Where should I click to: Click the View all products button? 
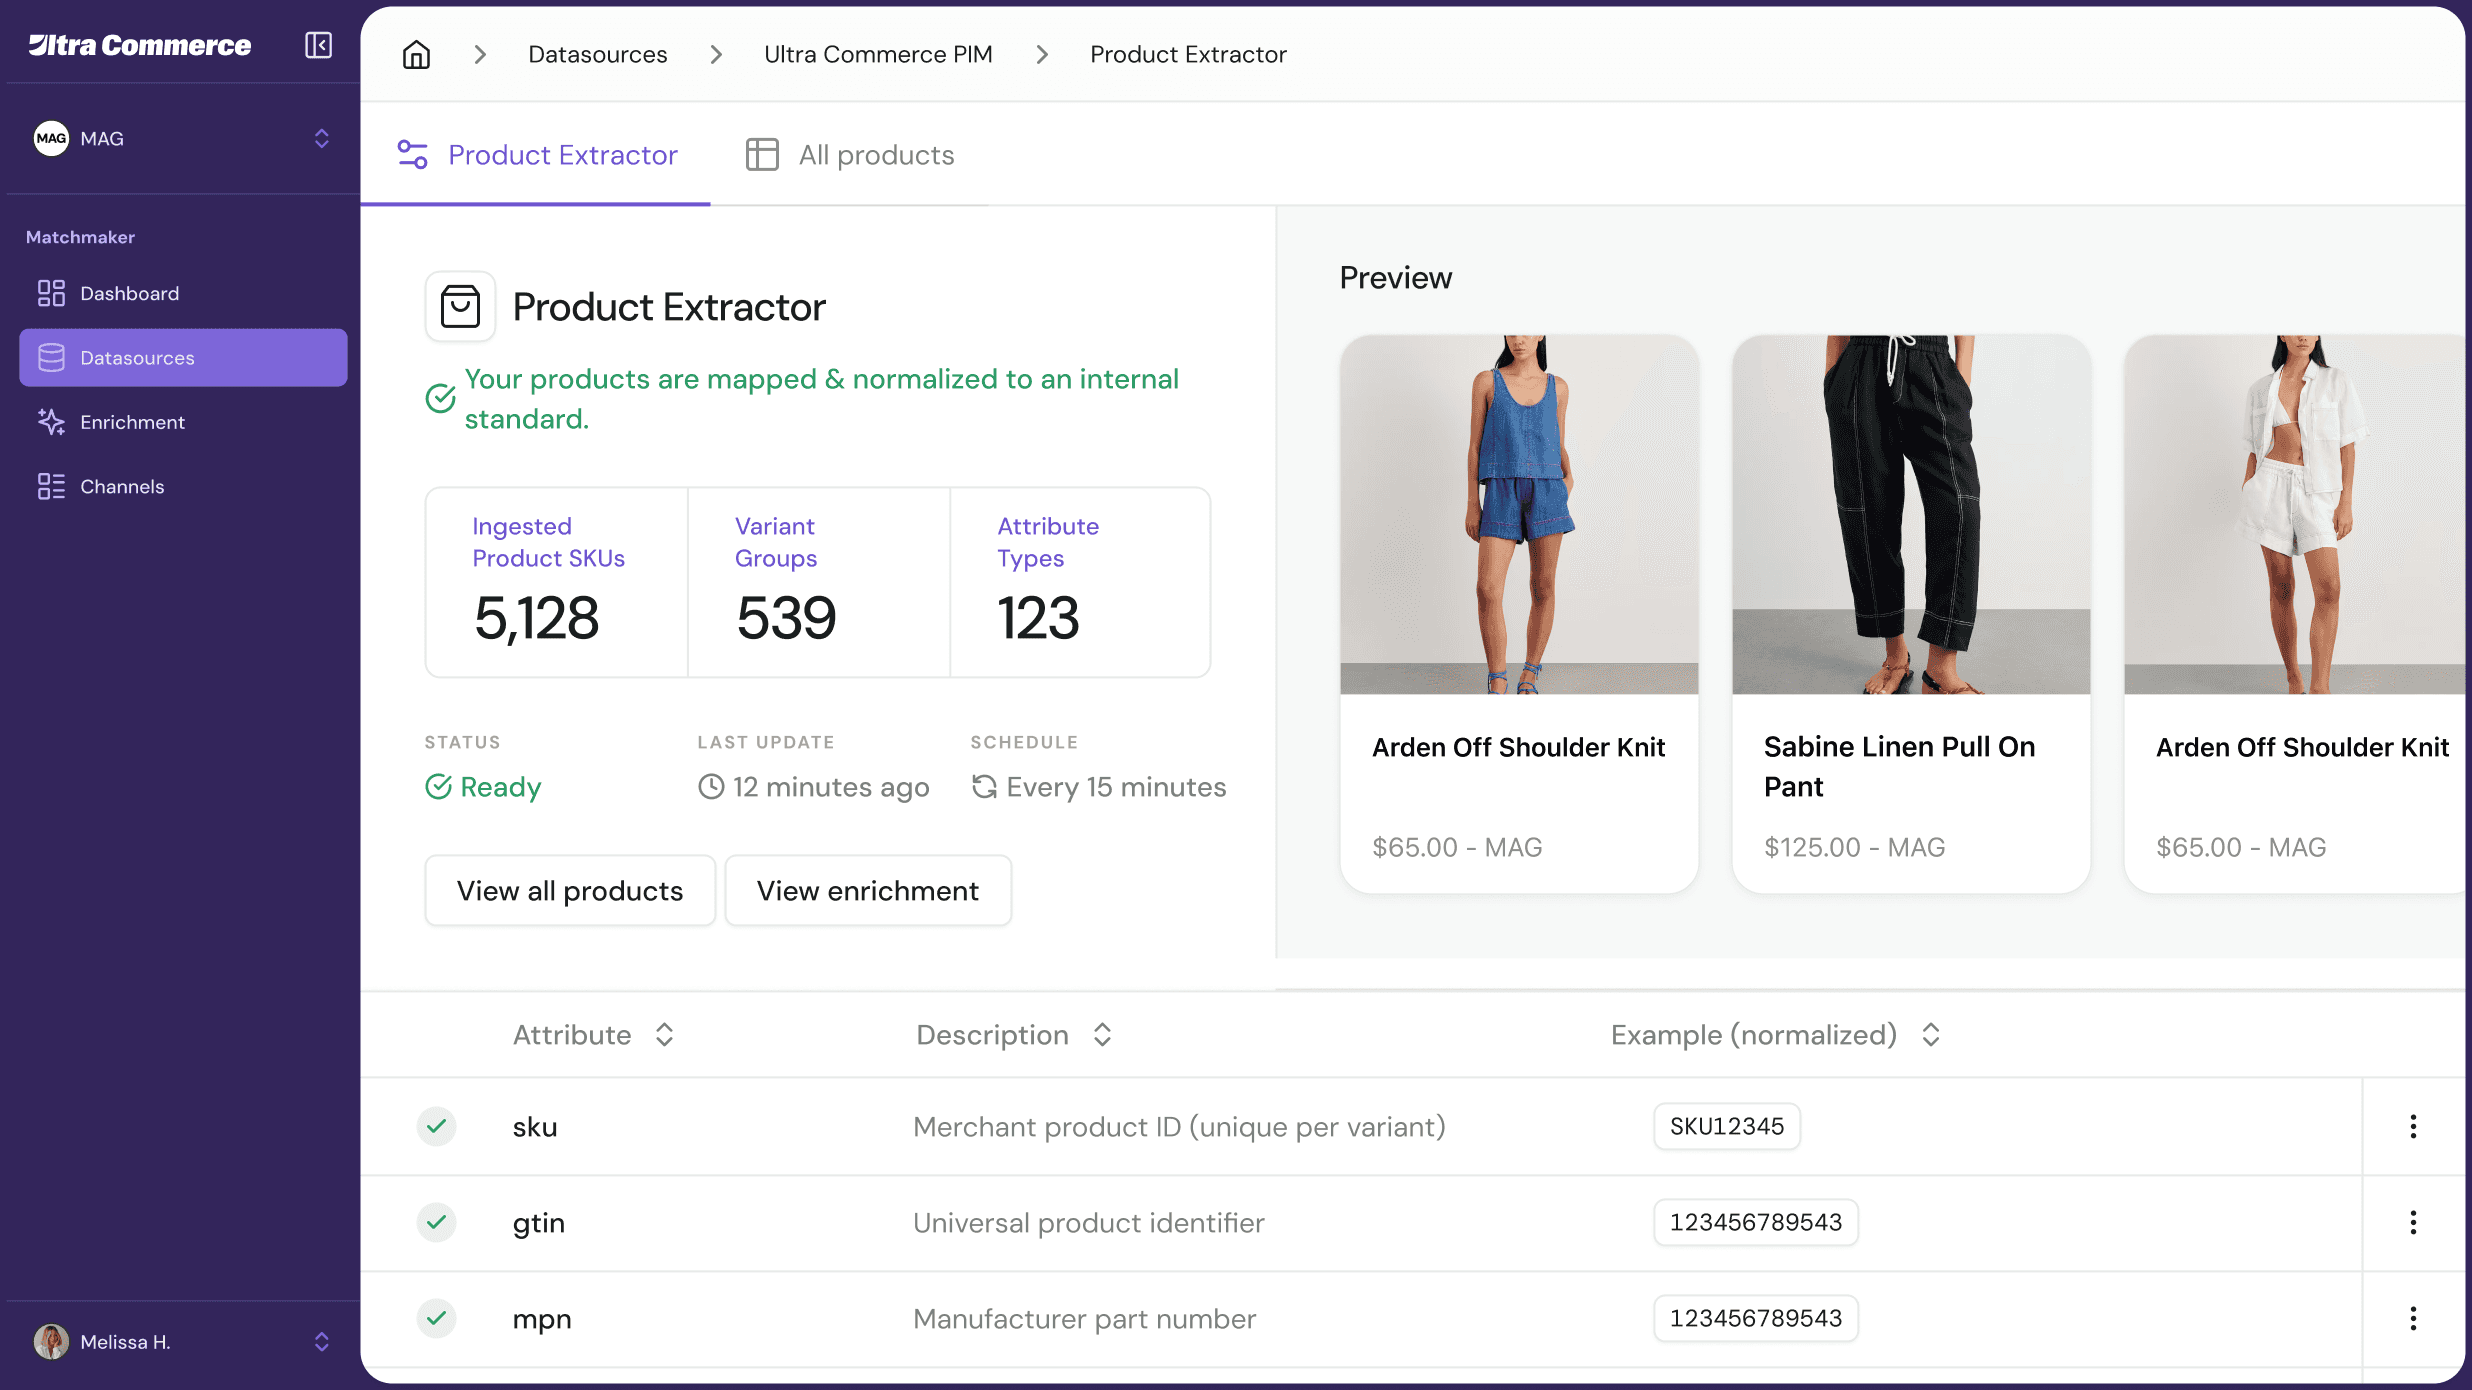[570, 890]
